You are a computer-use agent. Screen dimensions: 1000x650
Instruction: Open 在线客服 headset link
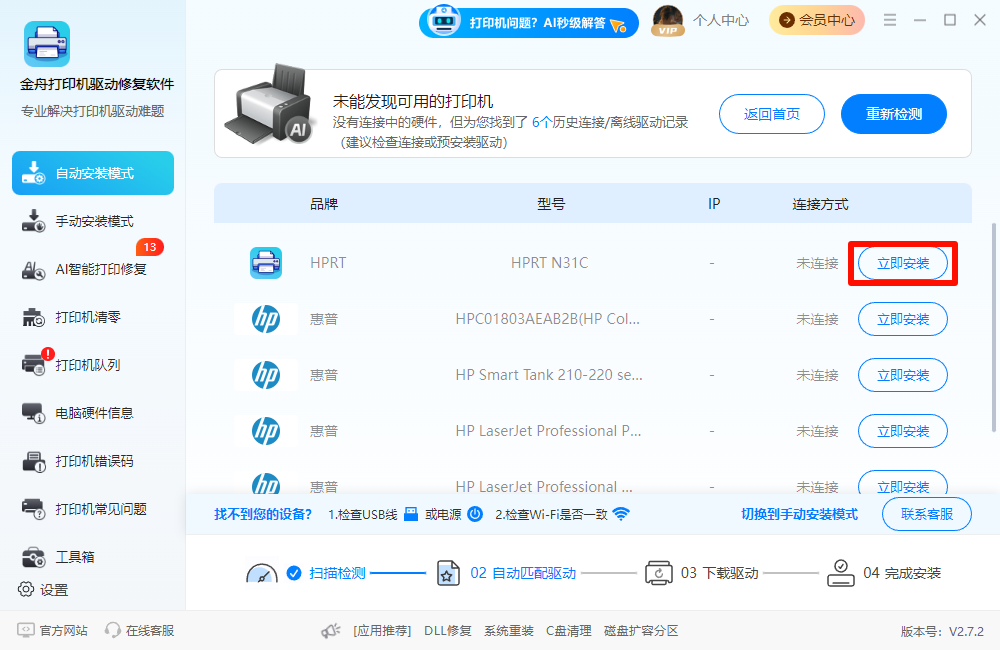[x=140, y=630]
